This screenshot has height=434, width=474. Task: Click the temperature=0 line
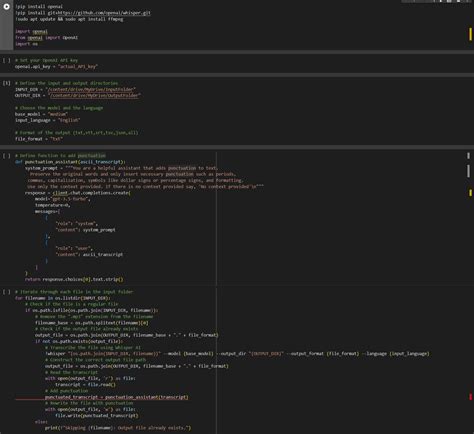[53, 205]
